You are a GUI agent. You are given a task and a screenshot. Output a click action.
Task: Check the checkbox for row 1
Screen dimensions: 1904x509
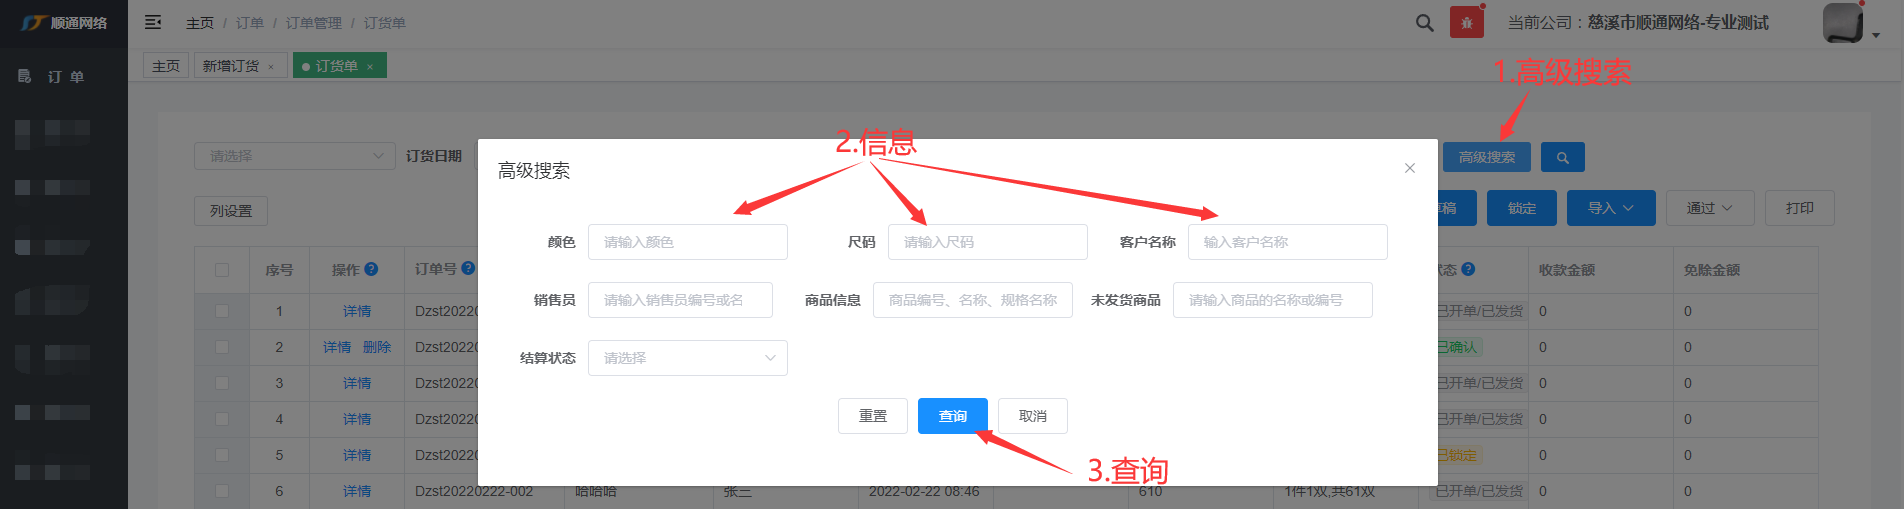pyautogui.click(x=222, y=311)
